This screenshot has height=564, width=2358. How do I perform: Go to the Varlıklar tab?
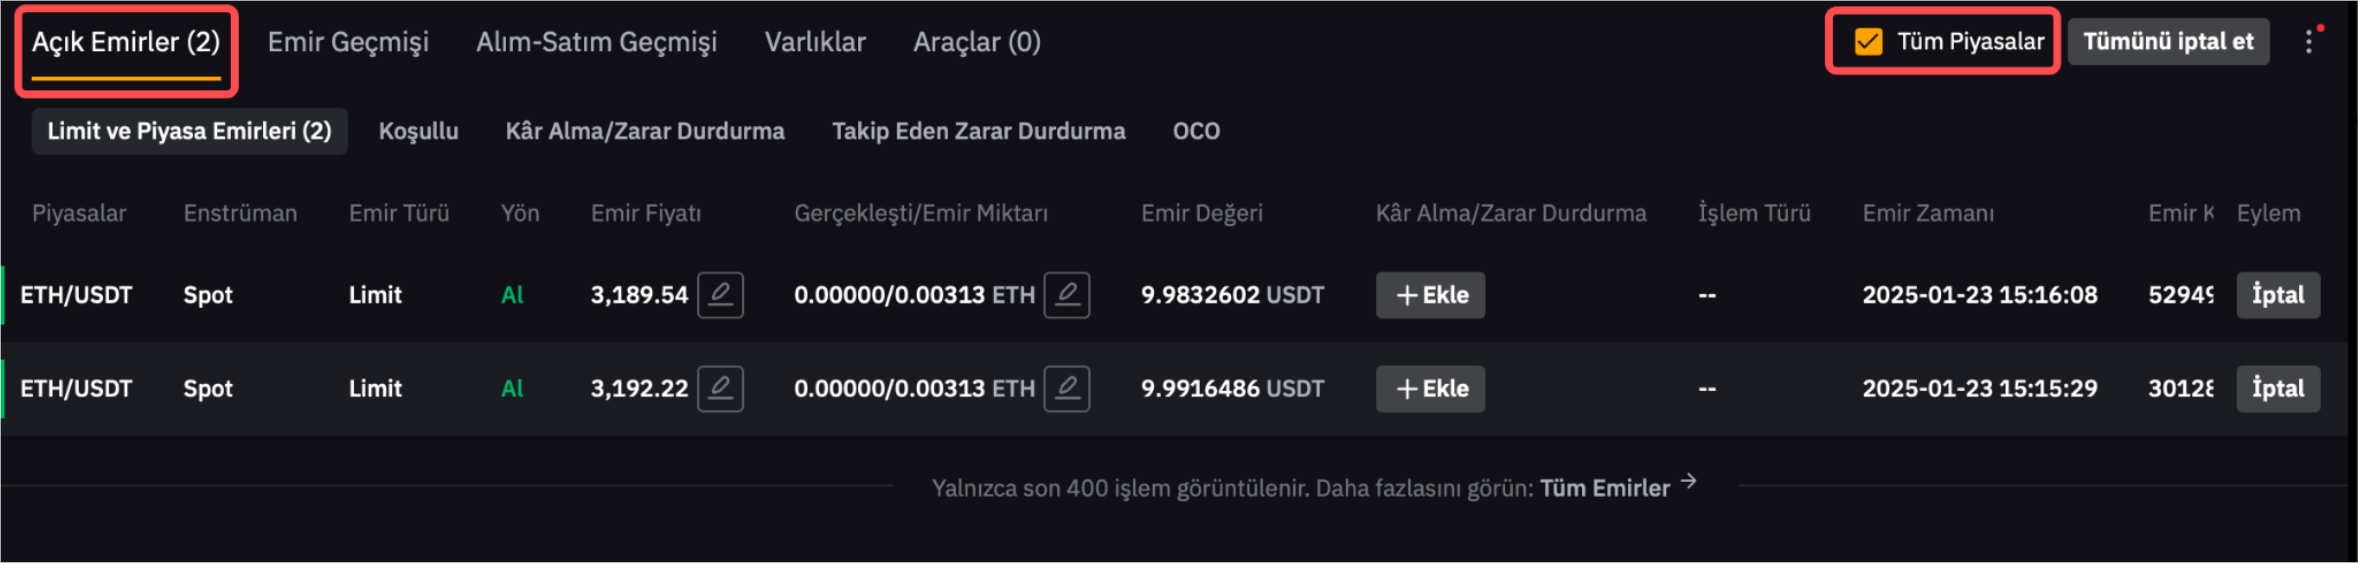(815, 42)
